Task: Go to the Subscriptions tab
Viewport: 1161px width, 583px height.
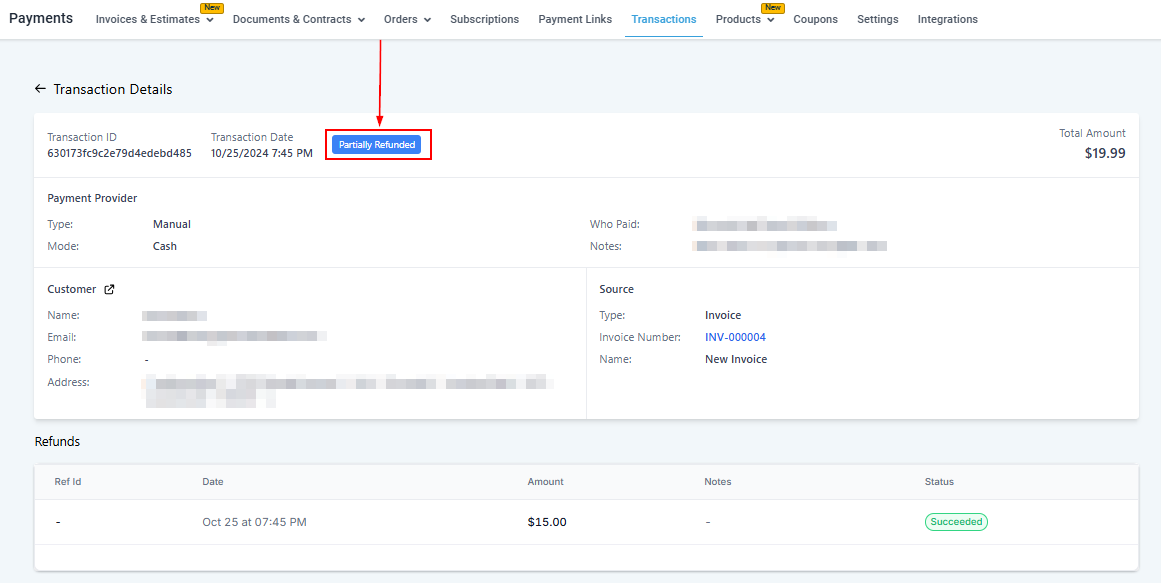Action: (x=484, y=20)
